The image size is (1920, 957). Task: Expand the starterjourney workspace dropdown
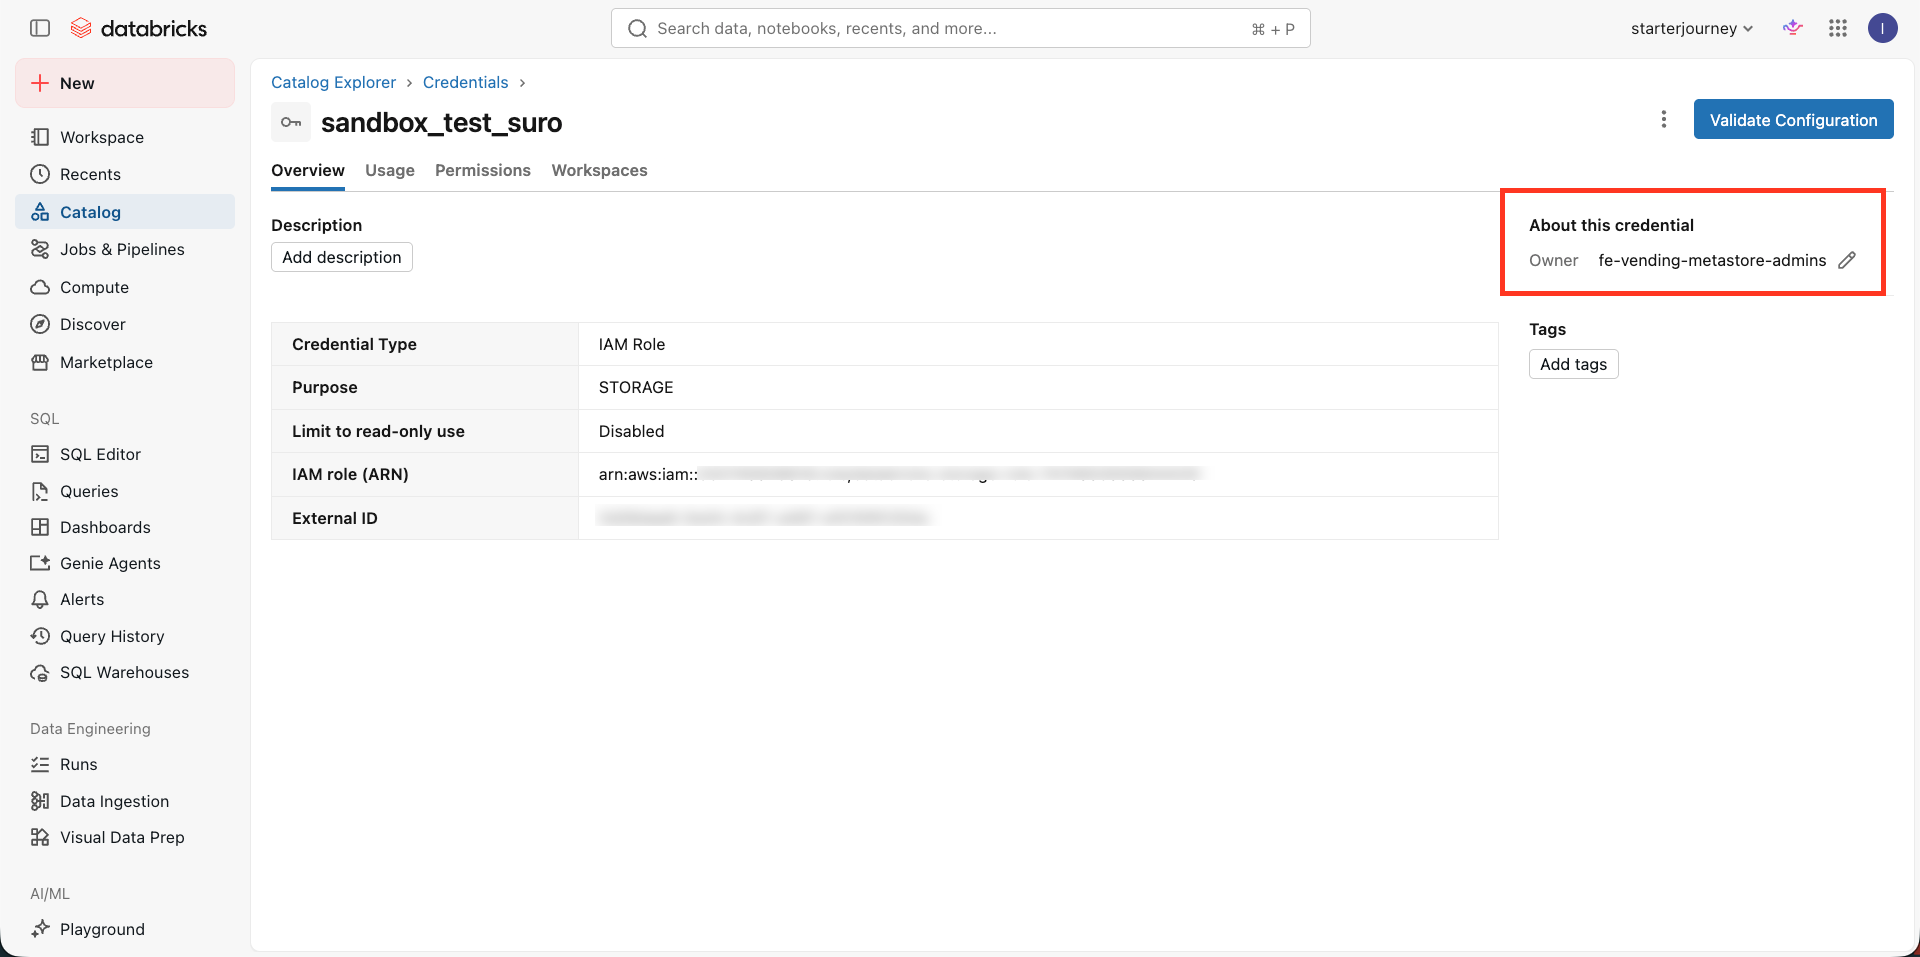point(1692,28)
